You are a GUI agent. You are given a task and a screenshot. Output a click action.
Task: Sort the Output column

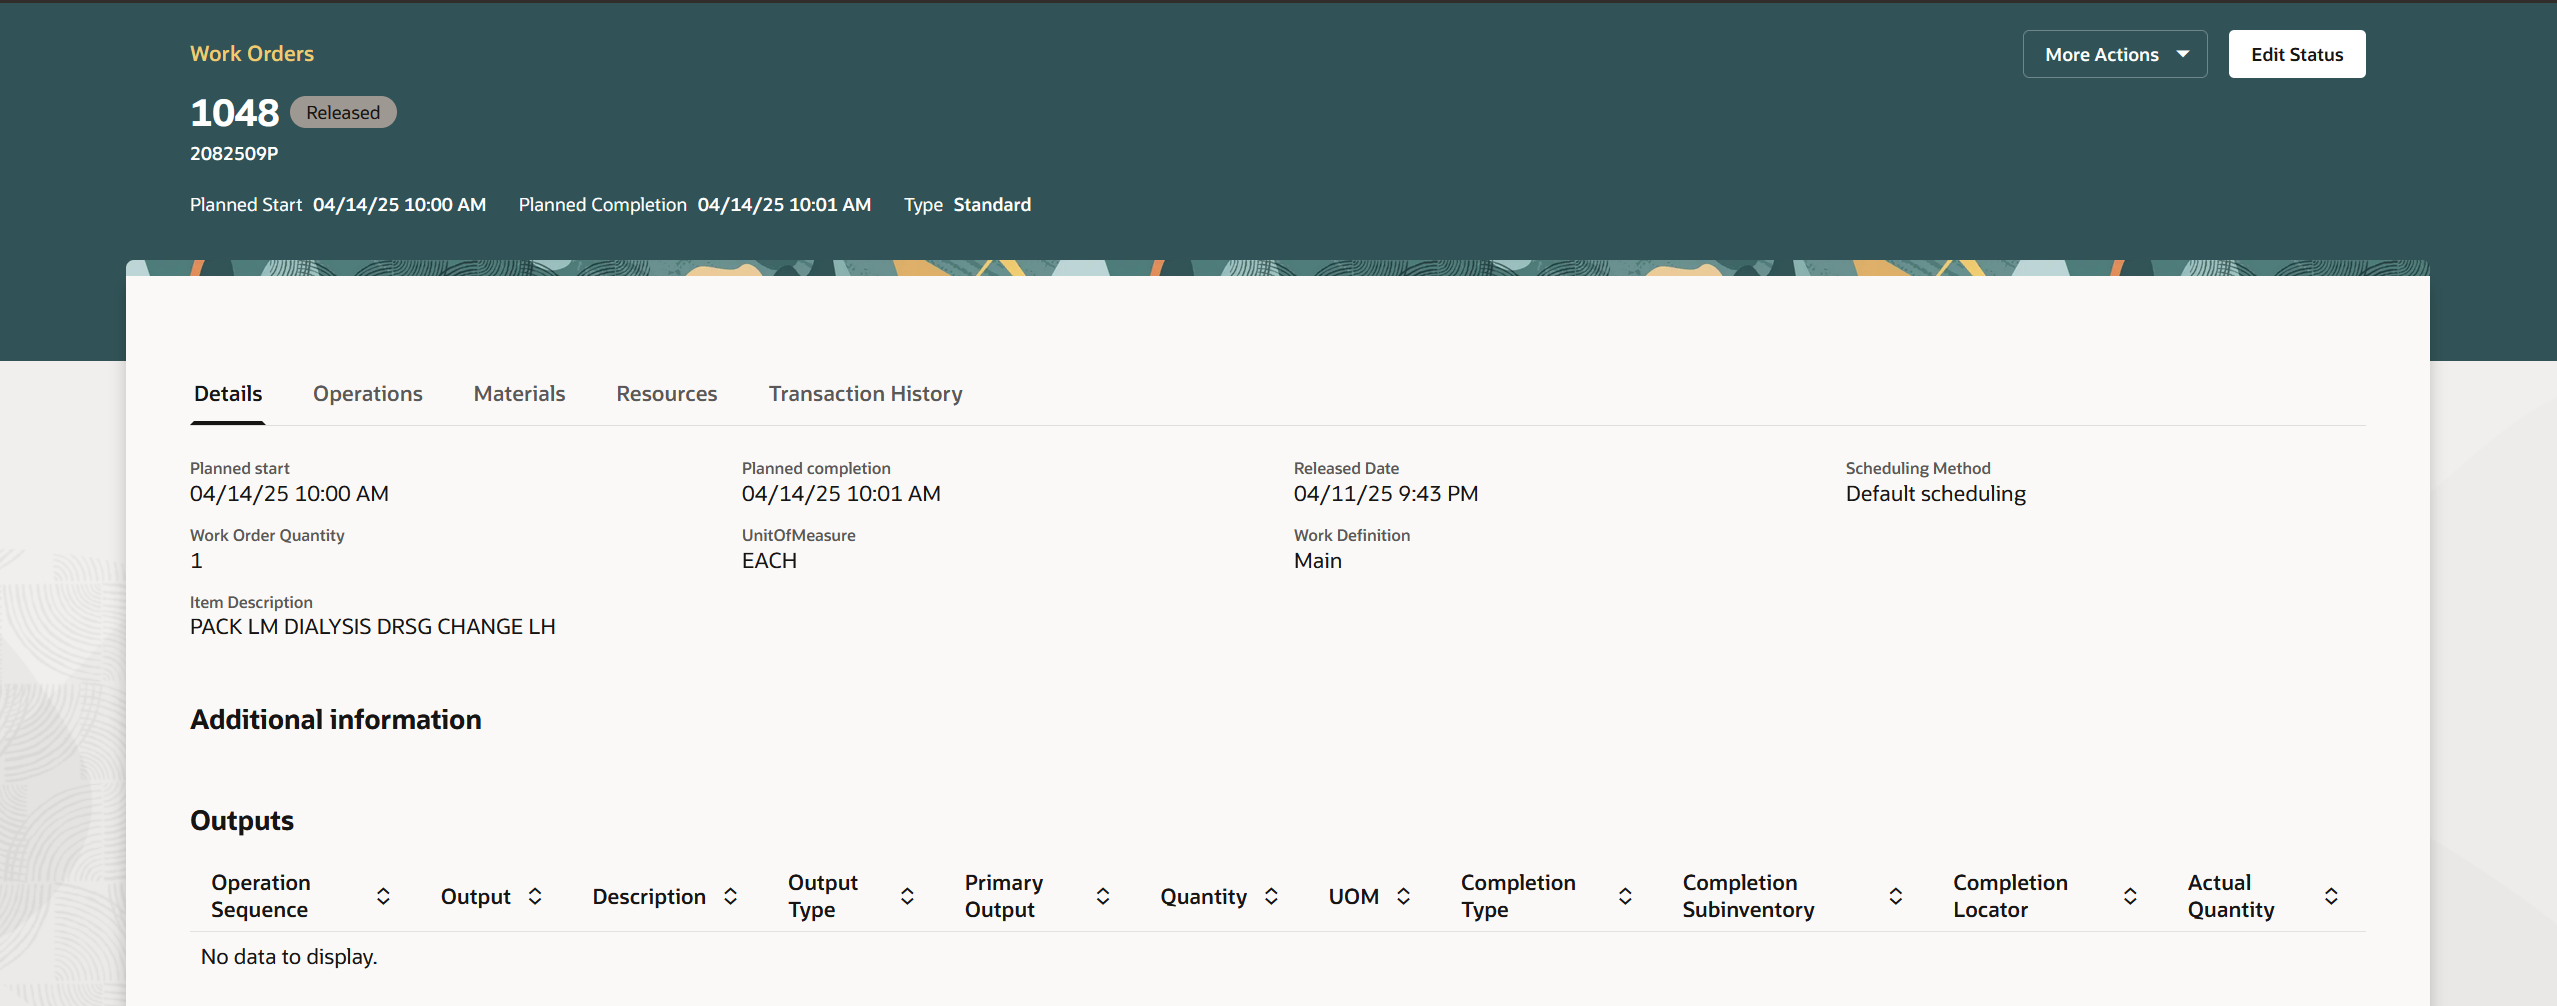[x=534, y=895]
